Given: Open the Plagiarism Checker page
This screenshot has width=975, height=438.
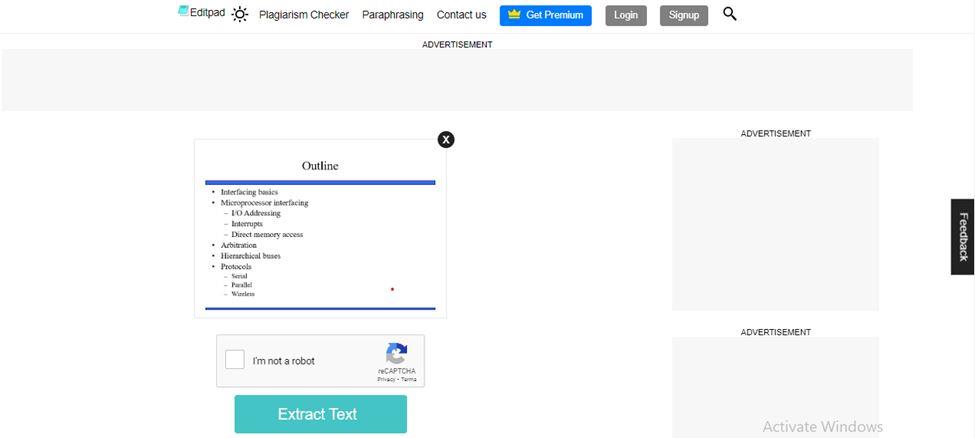Looking at the screenshot, I should 304,15.
